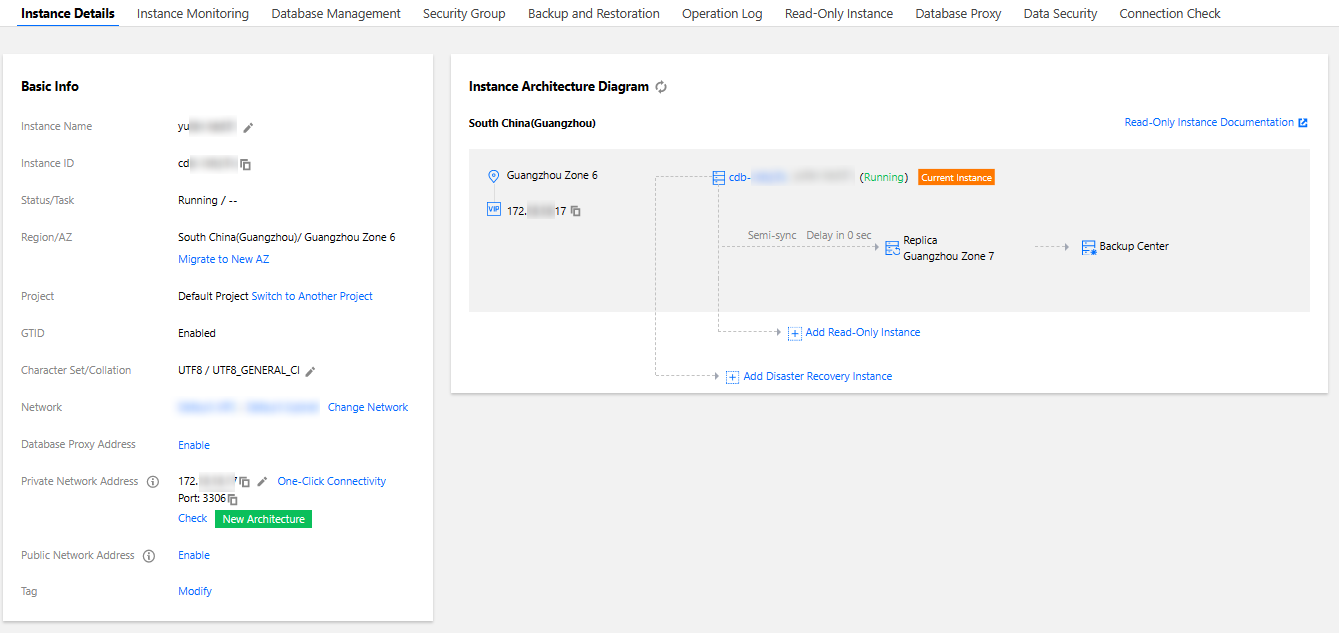Edit the Character Set/Collation with pencil icon

point(310,371)
